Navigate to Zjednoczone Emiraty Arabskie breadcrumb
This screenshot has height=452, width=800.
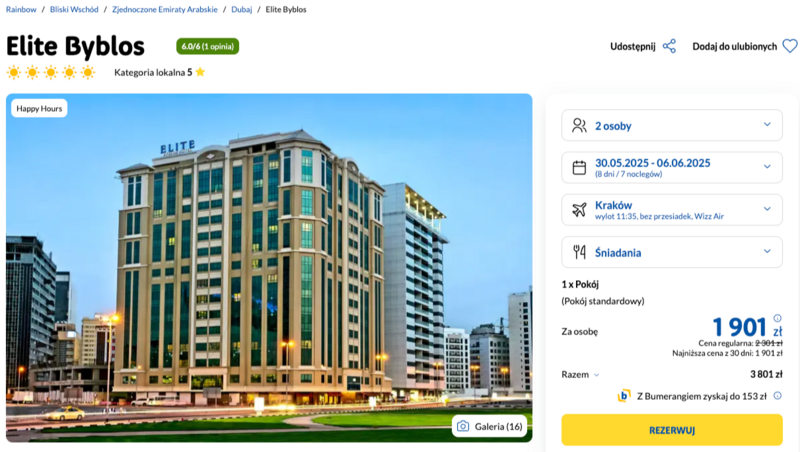164,9
